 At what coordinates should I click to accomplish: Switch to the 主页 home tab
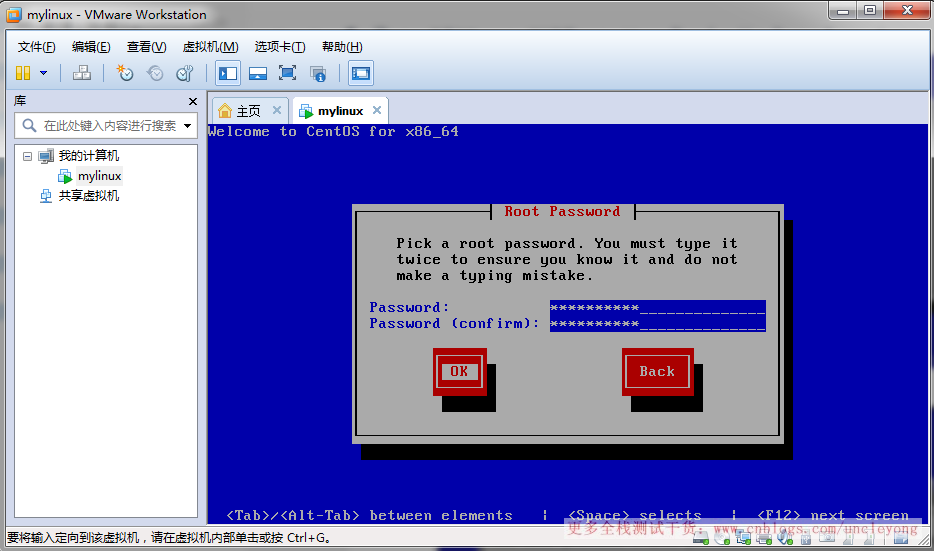[x=249, y=111]
